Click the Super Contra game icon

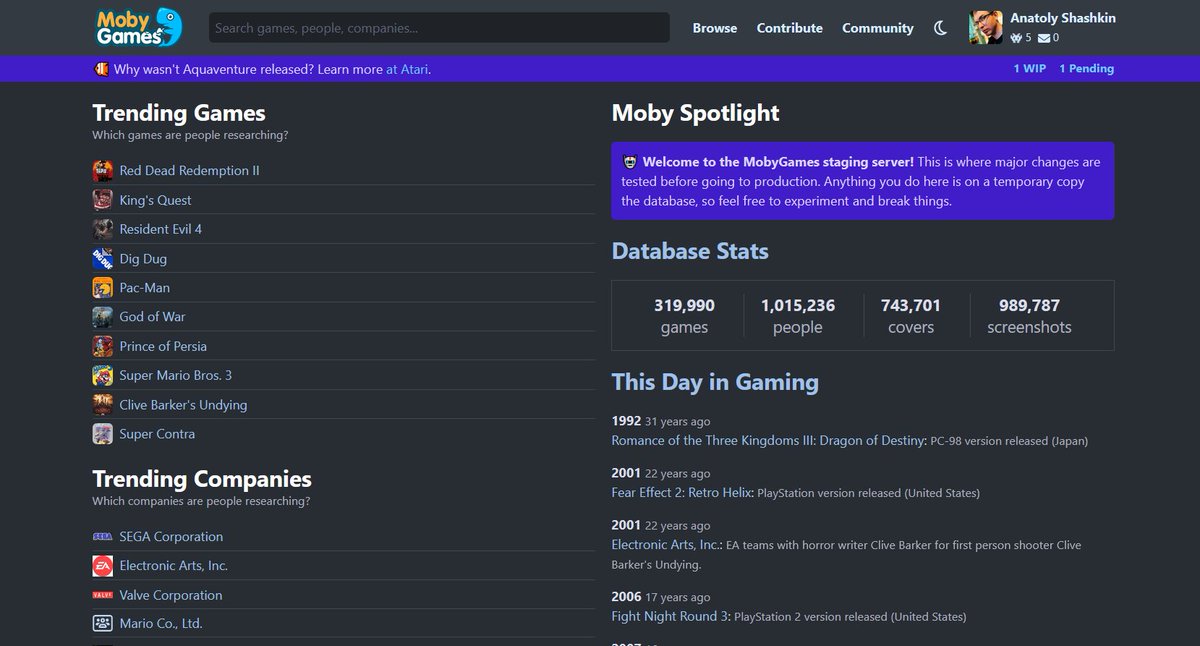click(x=103, y=434)
